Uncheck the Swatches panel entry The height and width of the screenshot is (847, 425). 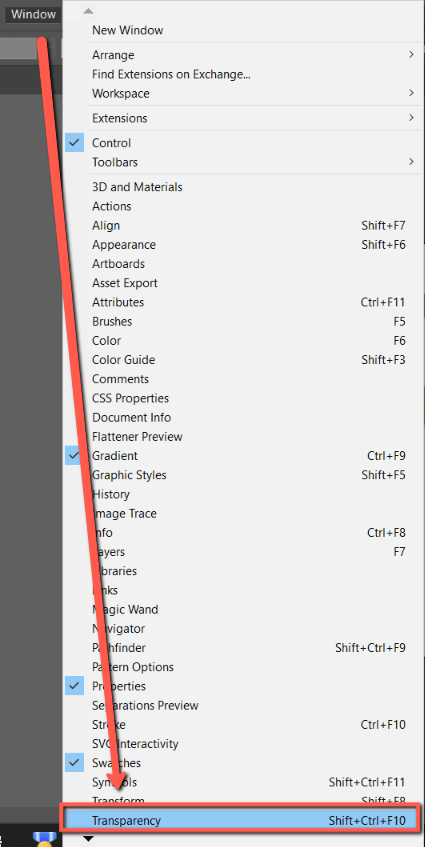pos(75,763)
